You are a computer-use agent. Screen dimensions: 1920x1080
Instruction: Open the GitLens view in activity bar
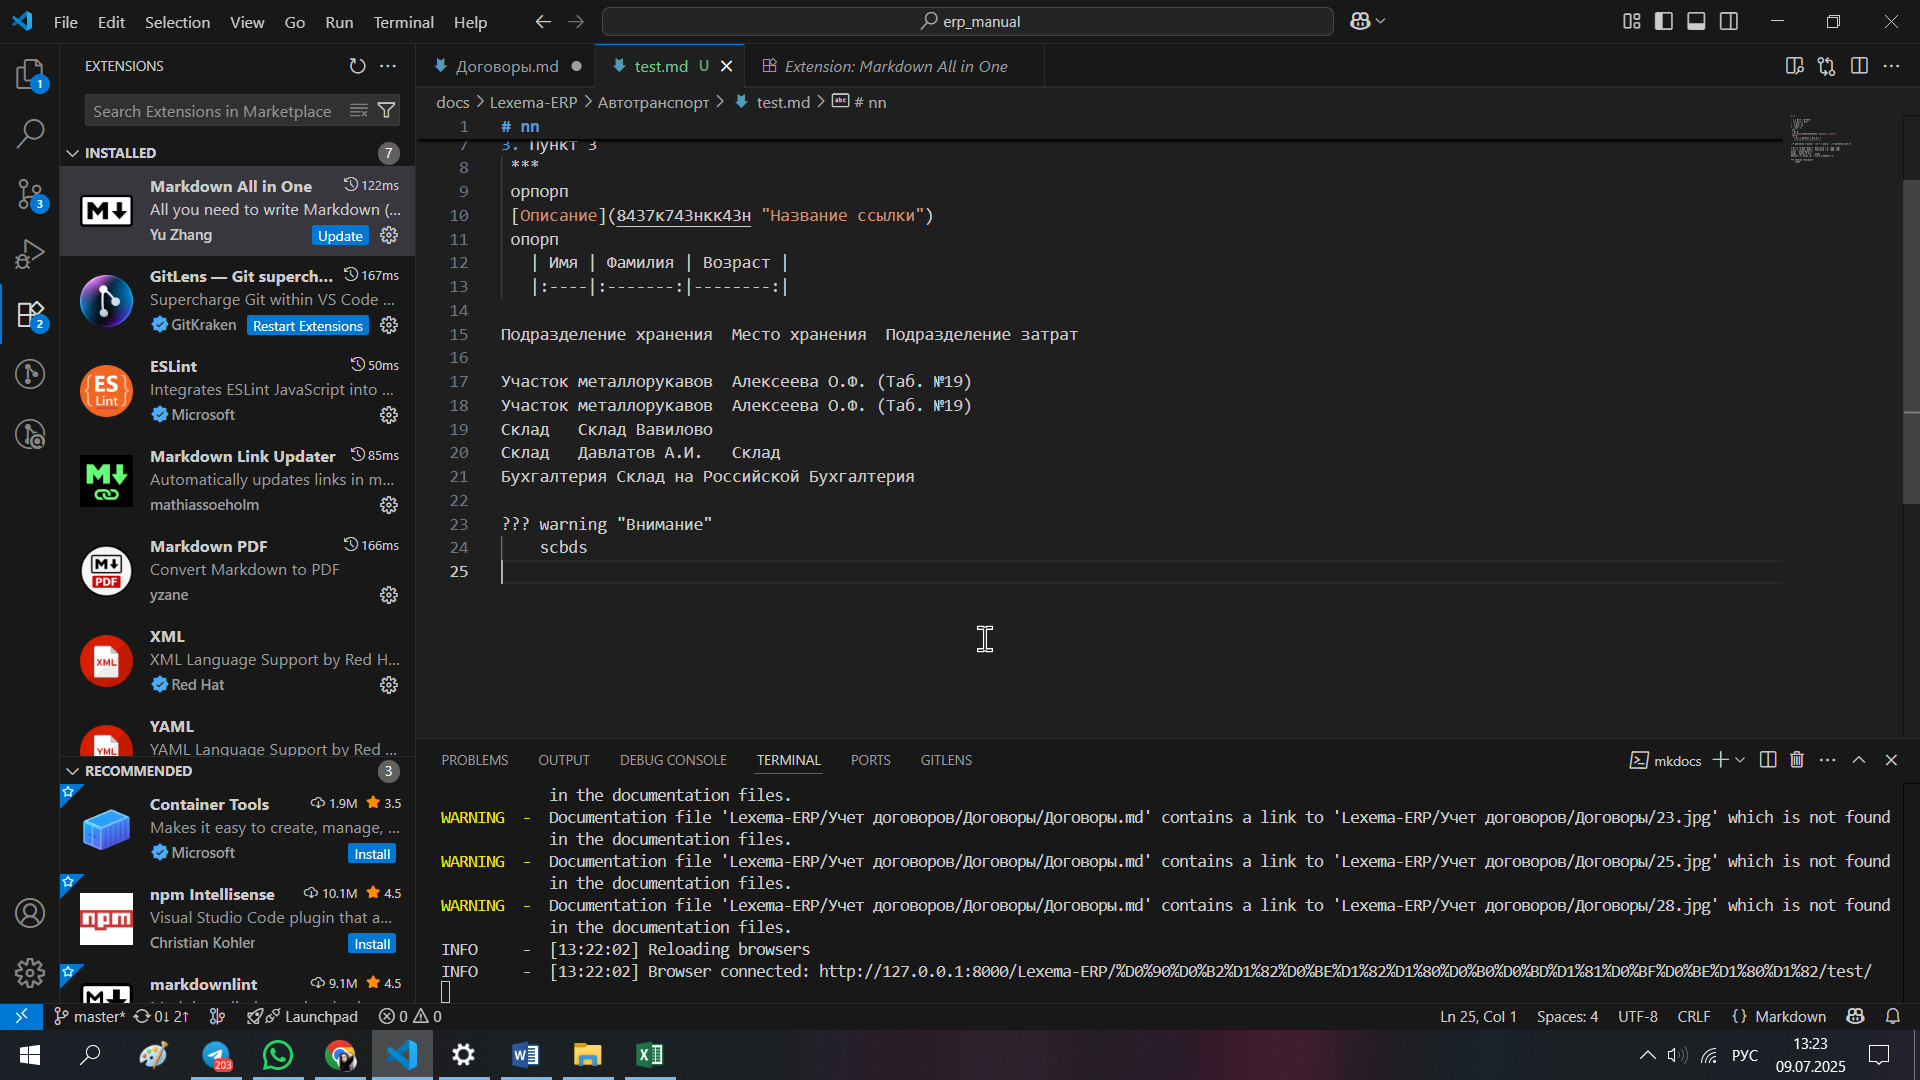[x=30, y=374]
